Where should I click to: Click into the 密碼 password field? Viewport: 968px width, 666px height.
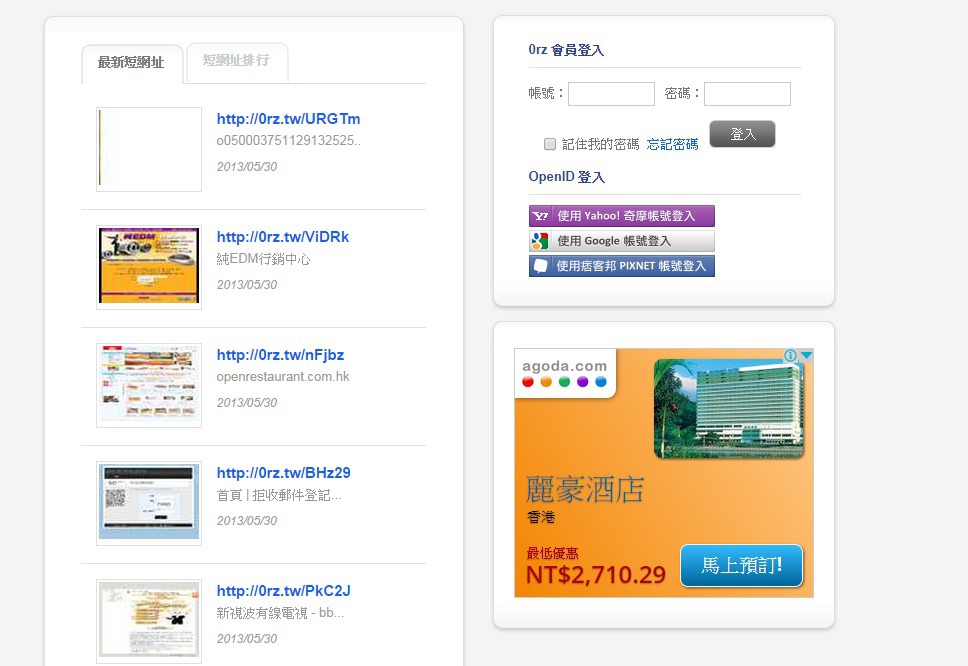[x=747, y=94]
